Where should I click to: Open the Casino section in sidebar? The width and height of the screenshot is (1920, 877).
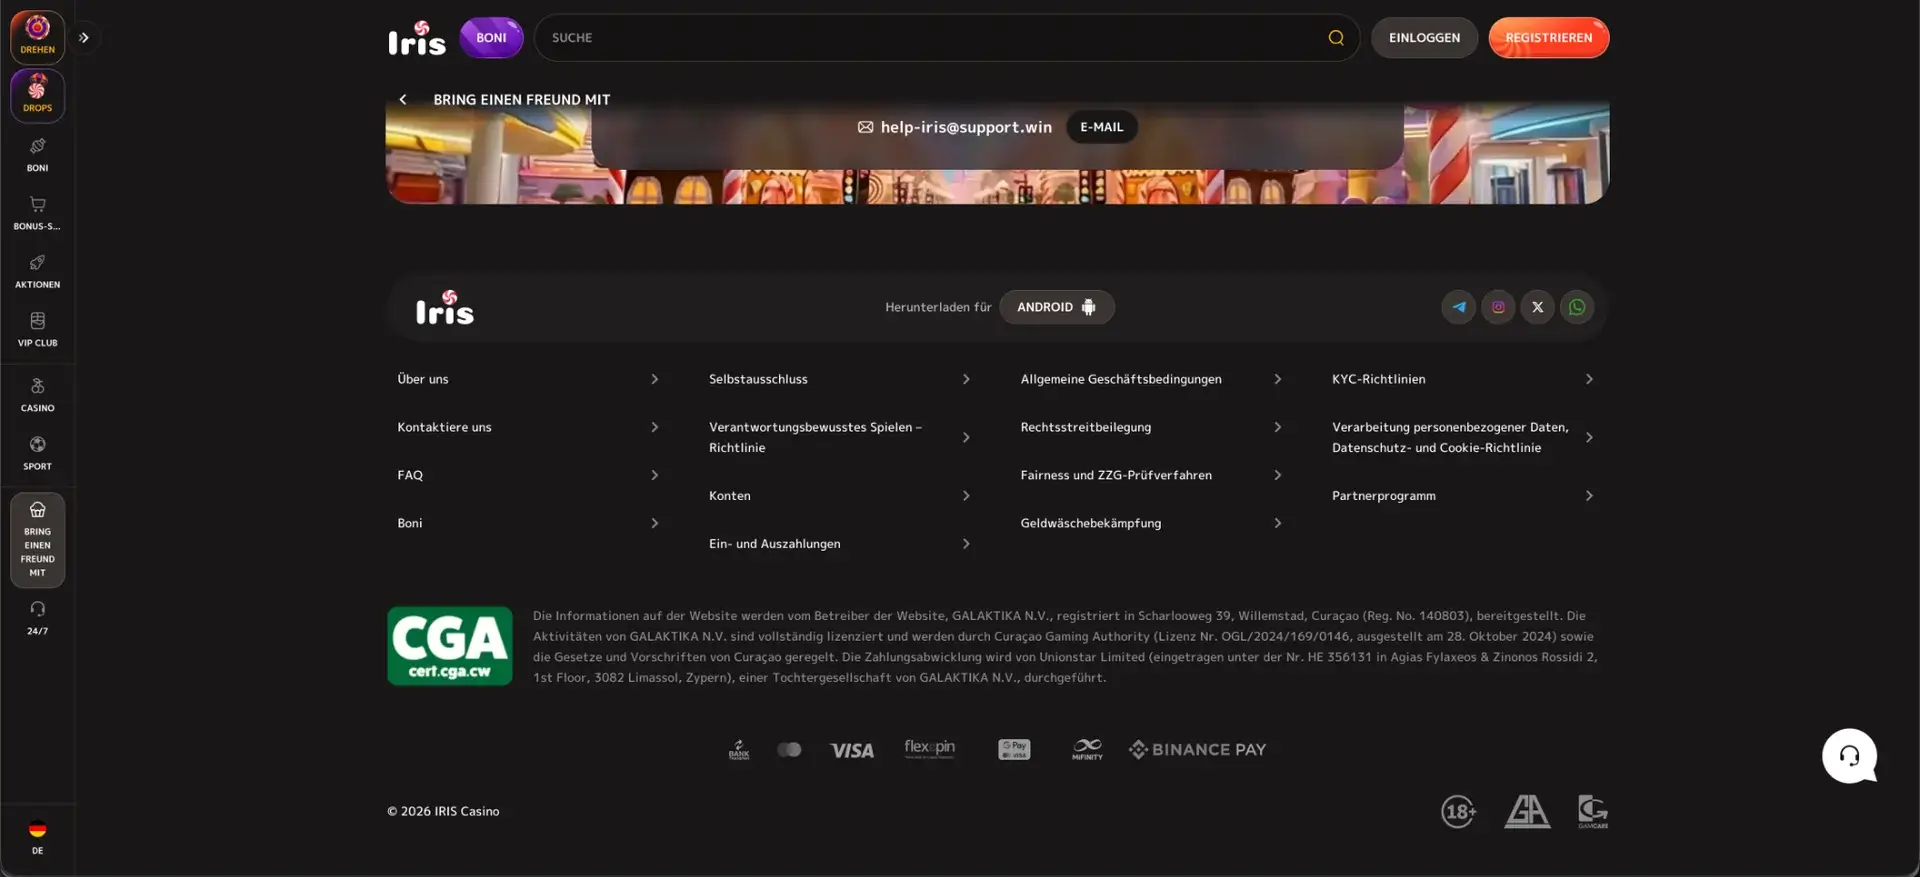point(37,395)
